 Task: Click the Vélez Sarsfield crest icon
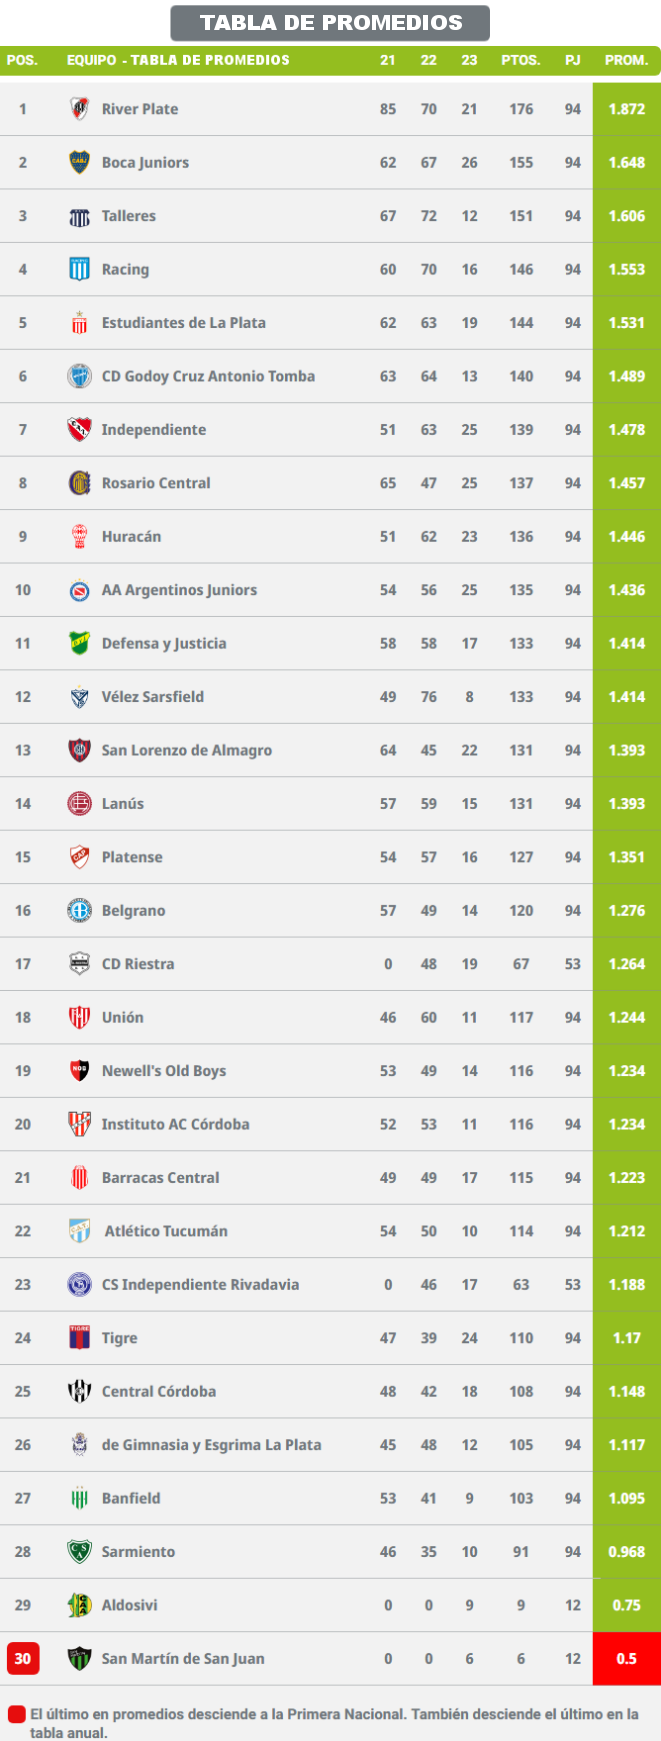tap(79, 697)
